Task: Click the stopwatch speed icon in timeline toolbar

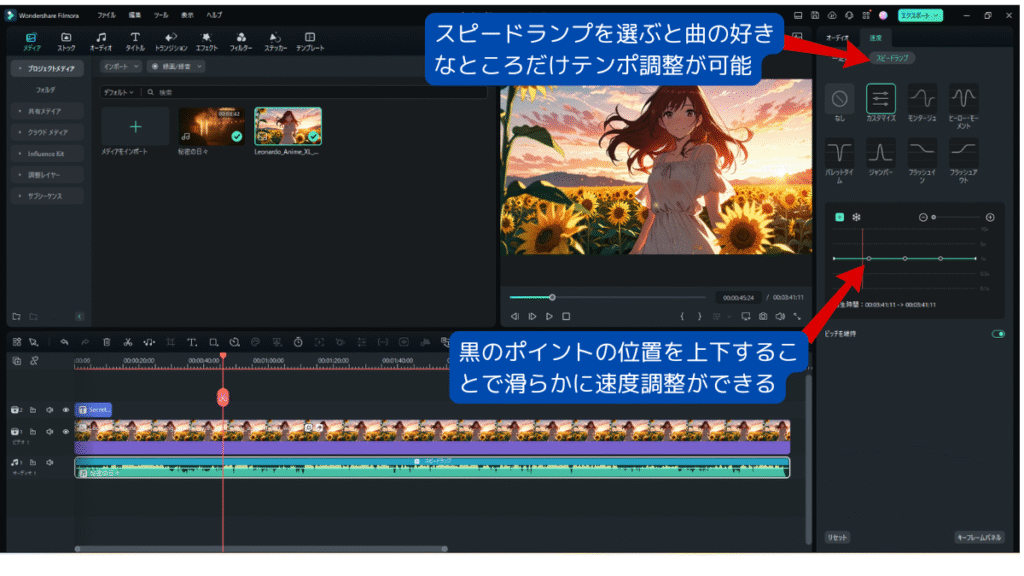Action: 298,342
